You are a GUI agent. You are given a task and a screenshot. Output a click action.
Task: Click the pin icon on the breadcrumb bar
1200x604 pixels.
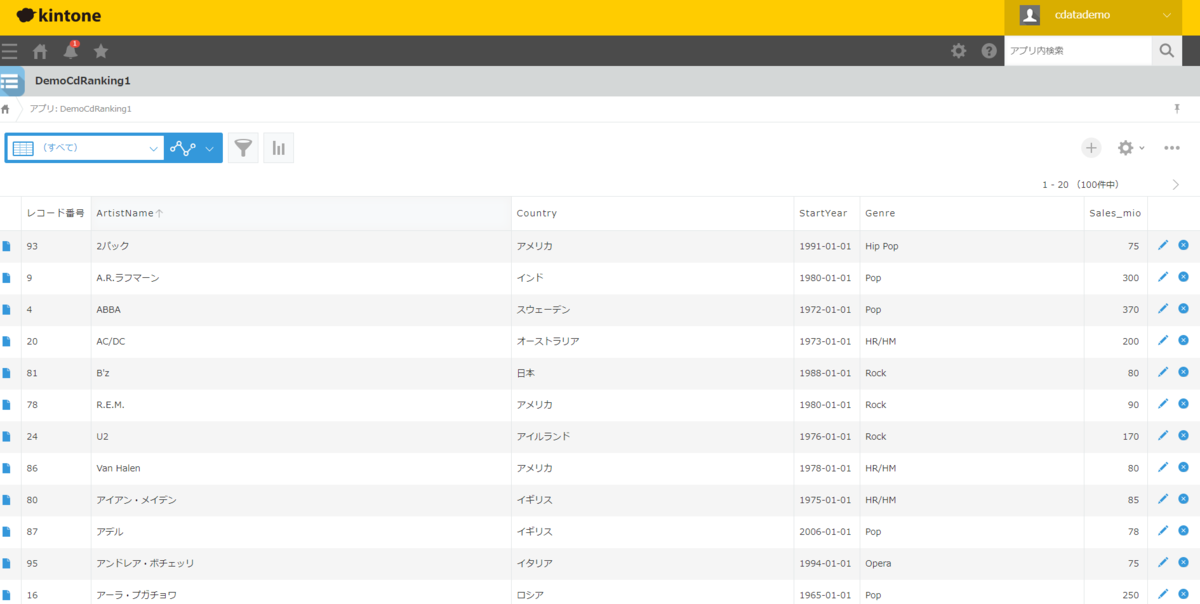tap(1176, 108)
